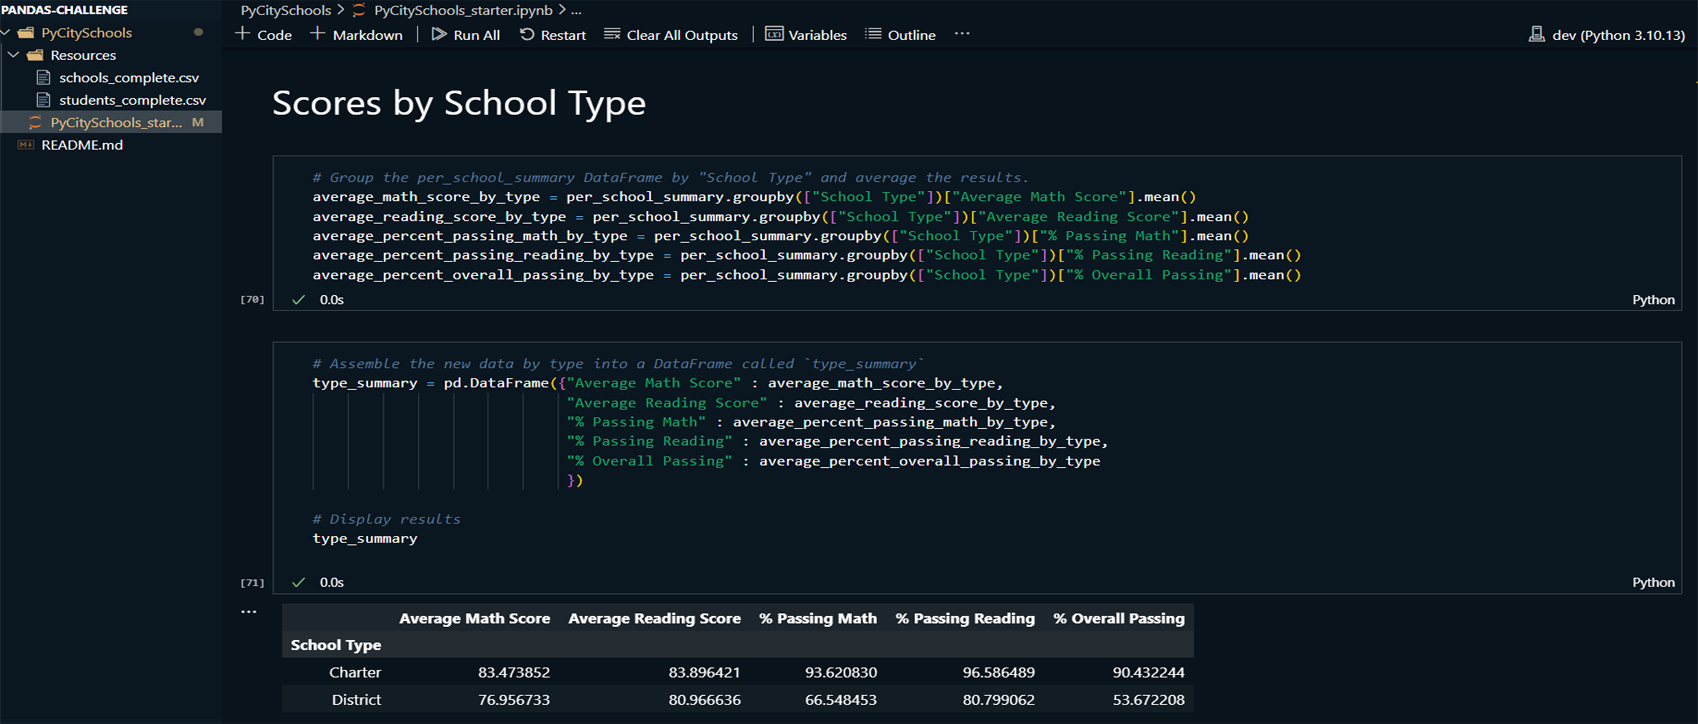Open the toolbar more actions ellipsis
Viewport: 1698px width, 724px height.
(962, 34)
